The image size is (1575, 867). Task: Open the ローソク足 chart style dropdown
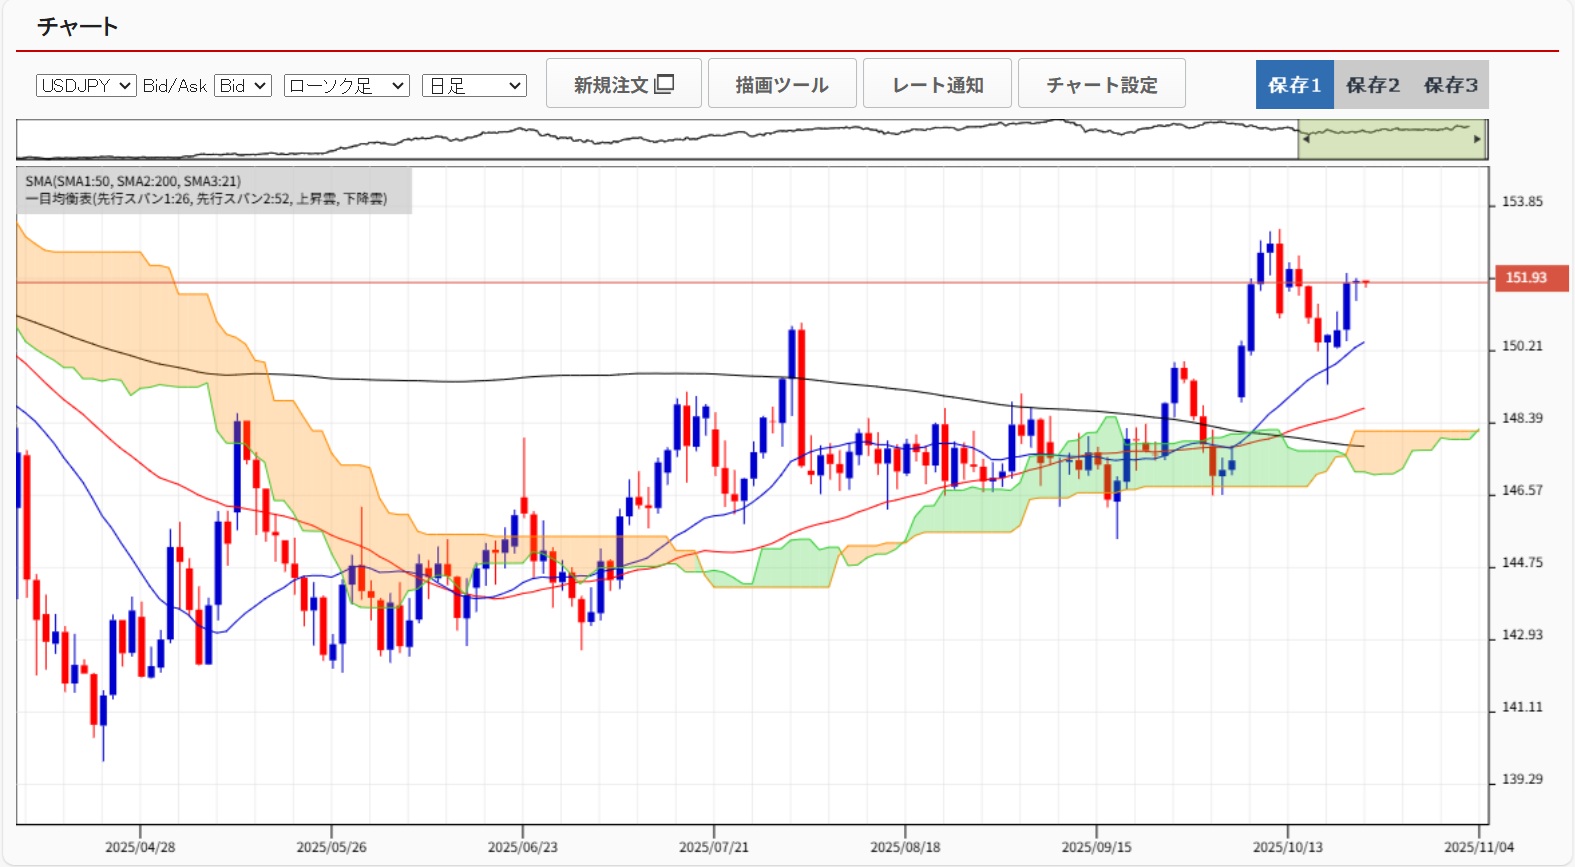[346, 86]
